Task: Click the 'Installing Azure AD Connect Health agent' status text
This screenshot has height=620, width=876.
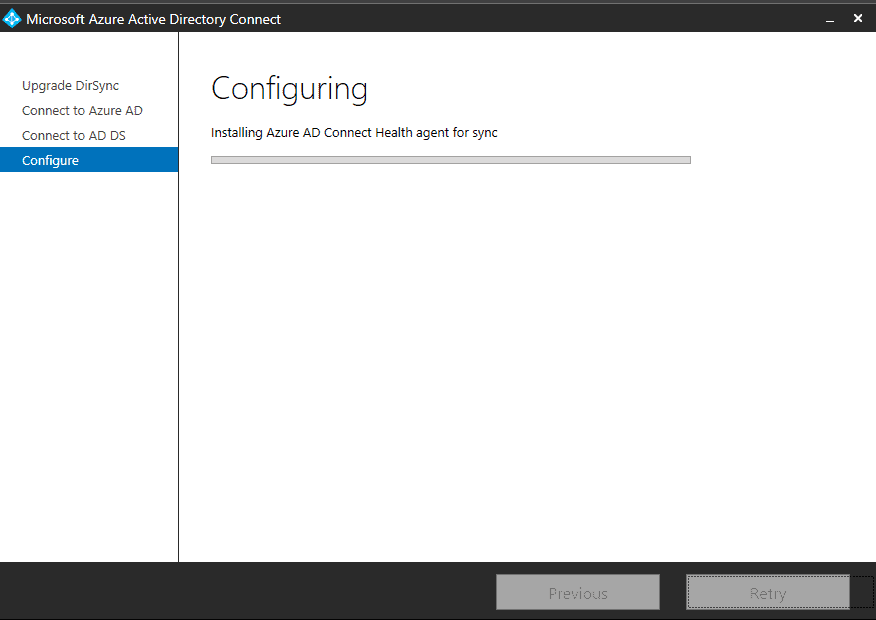Action: point(354,133)
